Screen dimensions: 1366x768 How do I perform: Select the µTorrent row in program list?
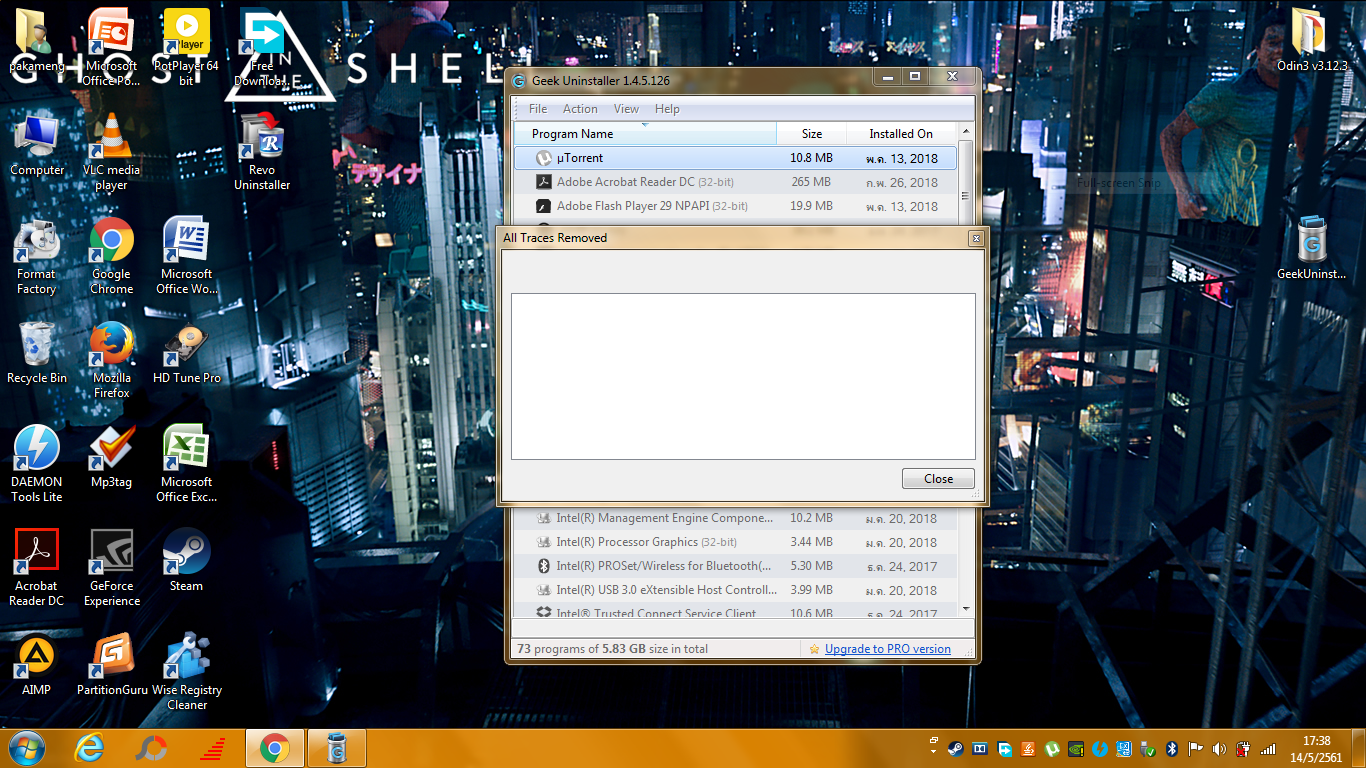pos(735,158)
